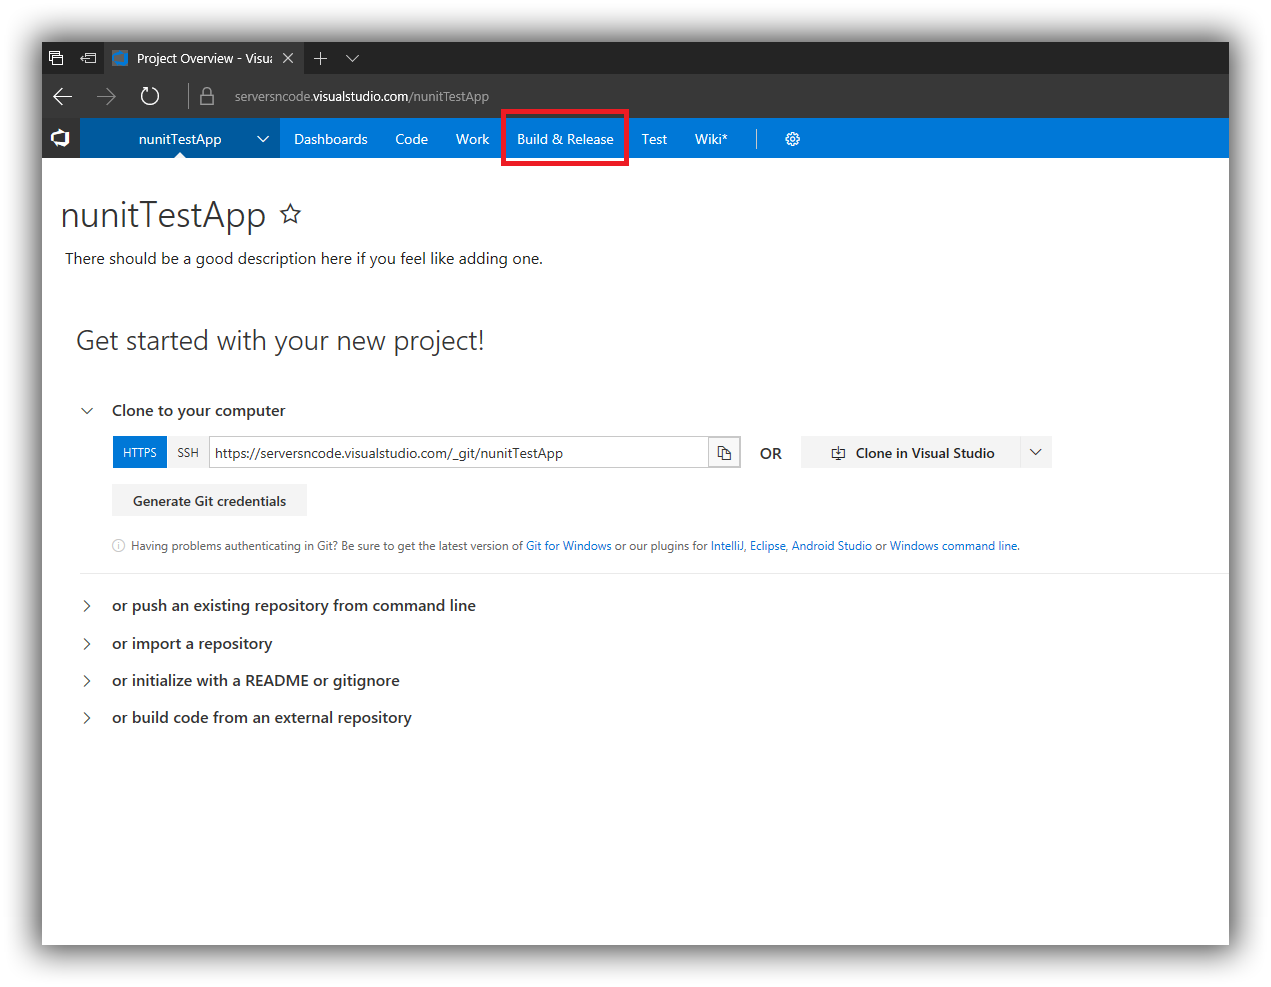Open the Work hub

click(x=472, y=139)
